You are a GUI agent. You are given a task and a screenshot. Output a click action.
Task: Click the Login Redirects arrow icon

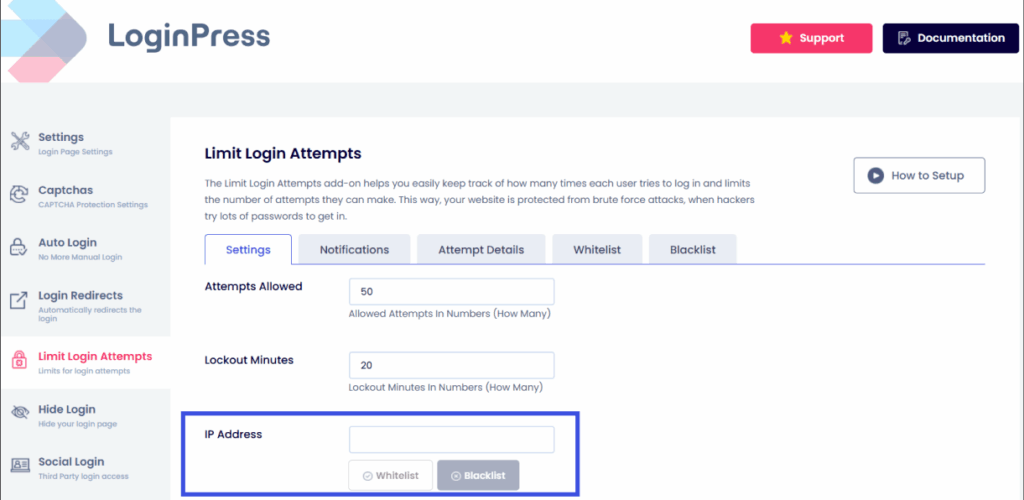pos(19,301)
